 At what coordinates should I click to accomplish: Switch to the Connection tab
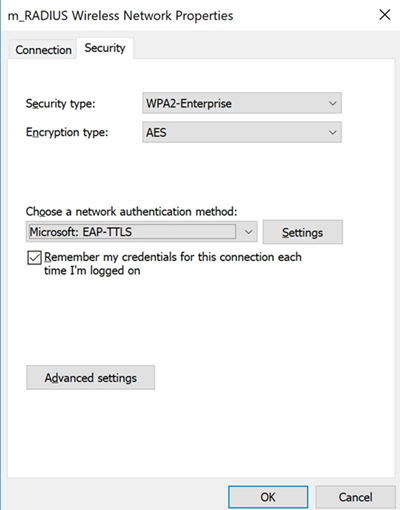click(x=43, y=50)
